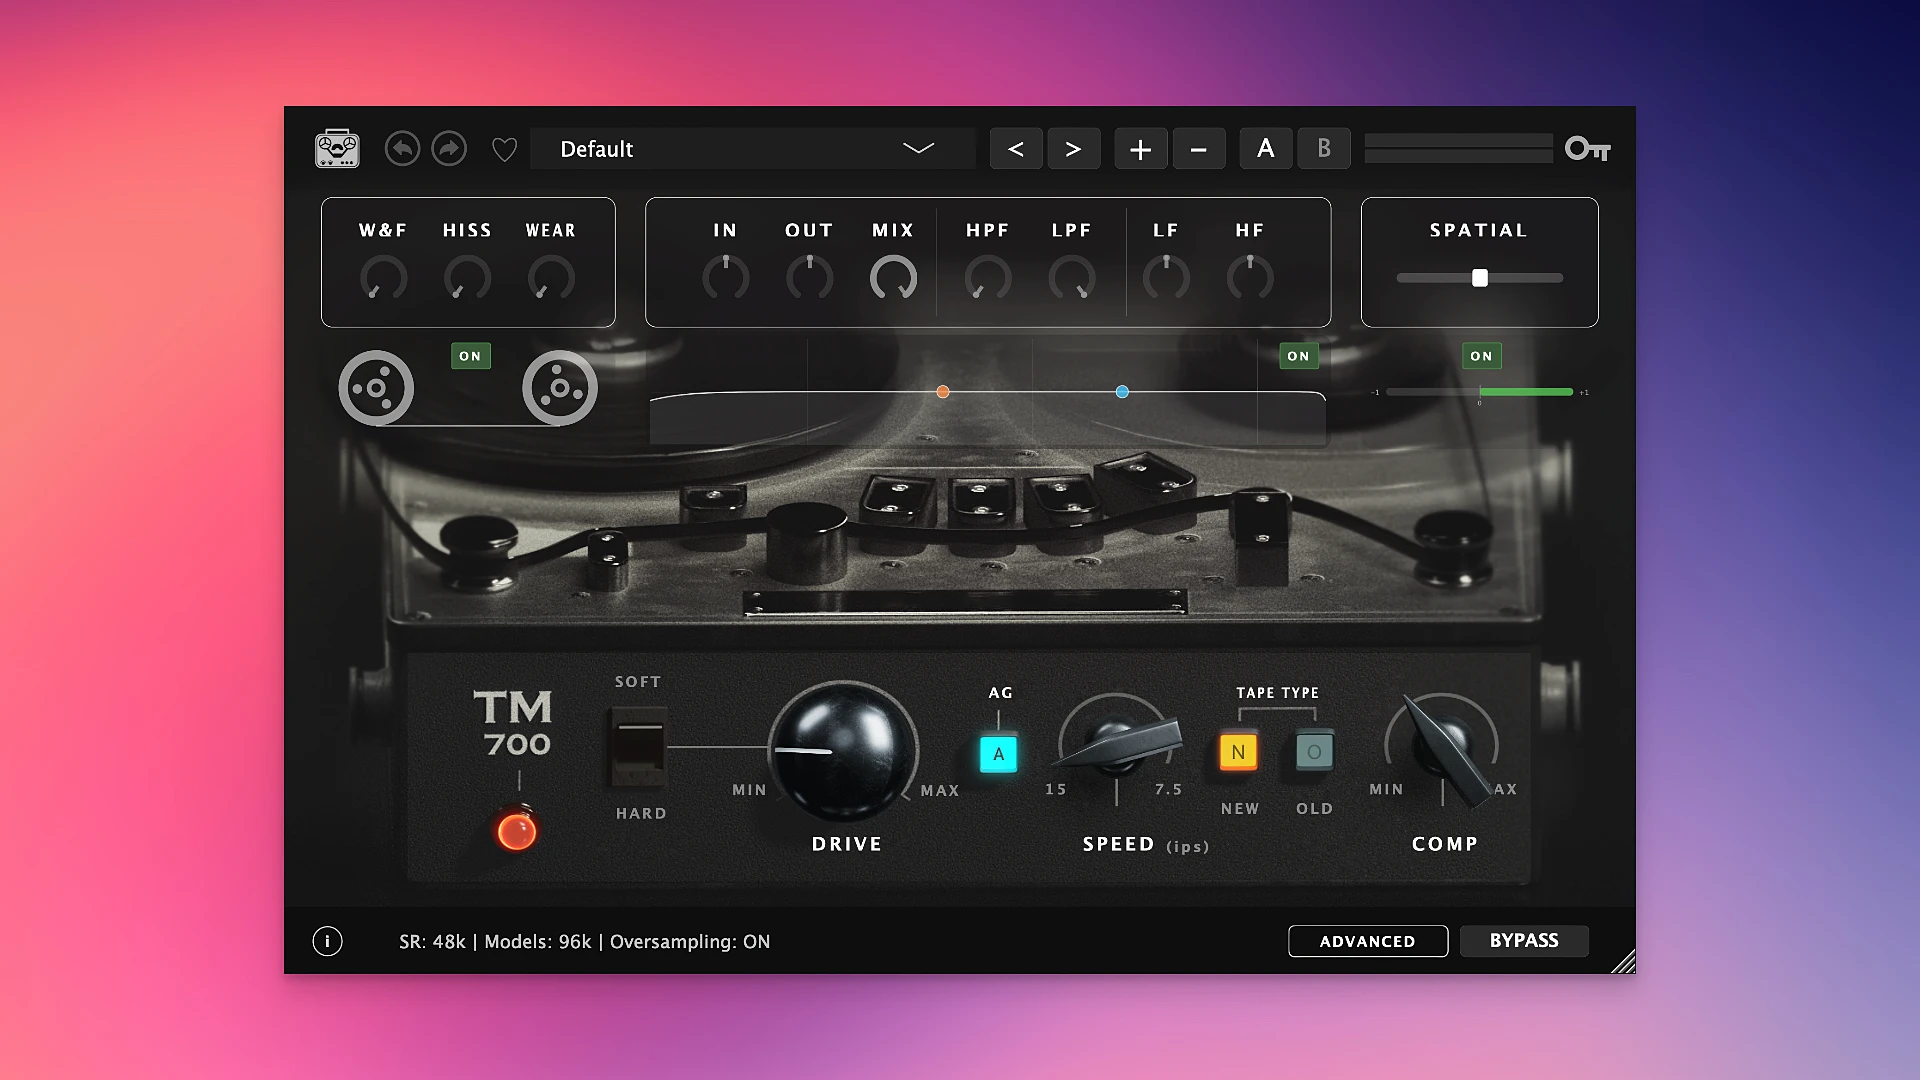Open the Default preset dropdown
The height and width of the screenshot is (1080, 1920).
(753, 148)
